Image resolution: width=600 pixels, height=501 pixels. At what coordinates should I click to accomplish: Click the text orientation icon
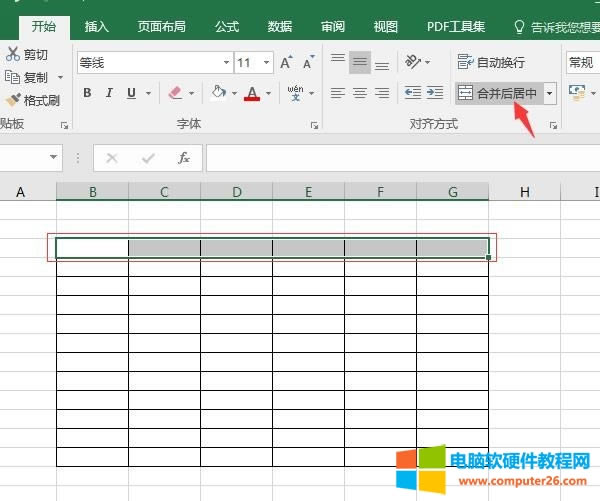click(x=414, y=63)
